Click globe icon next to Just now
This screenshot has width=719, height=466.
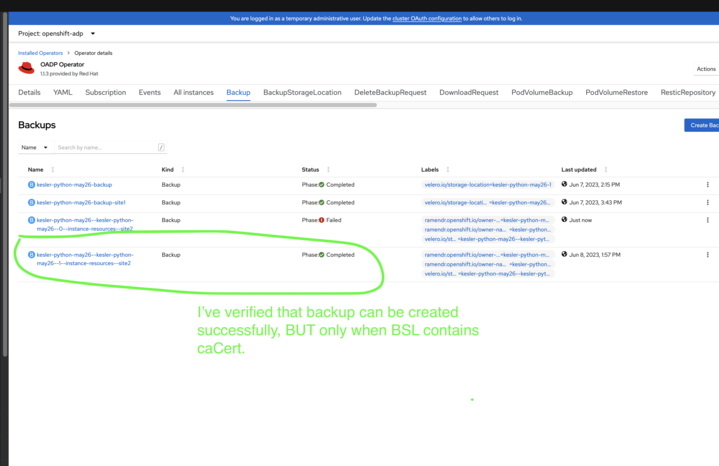tap(564, 220)
